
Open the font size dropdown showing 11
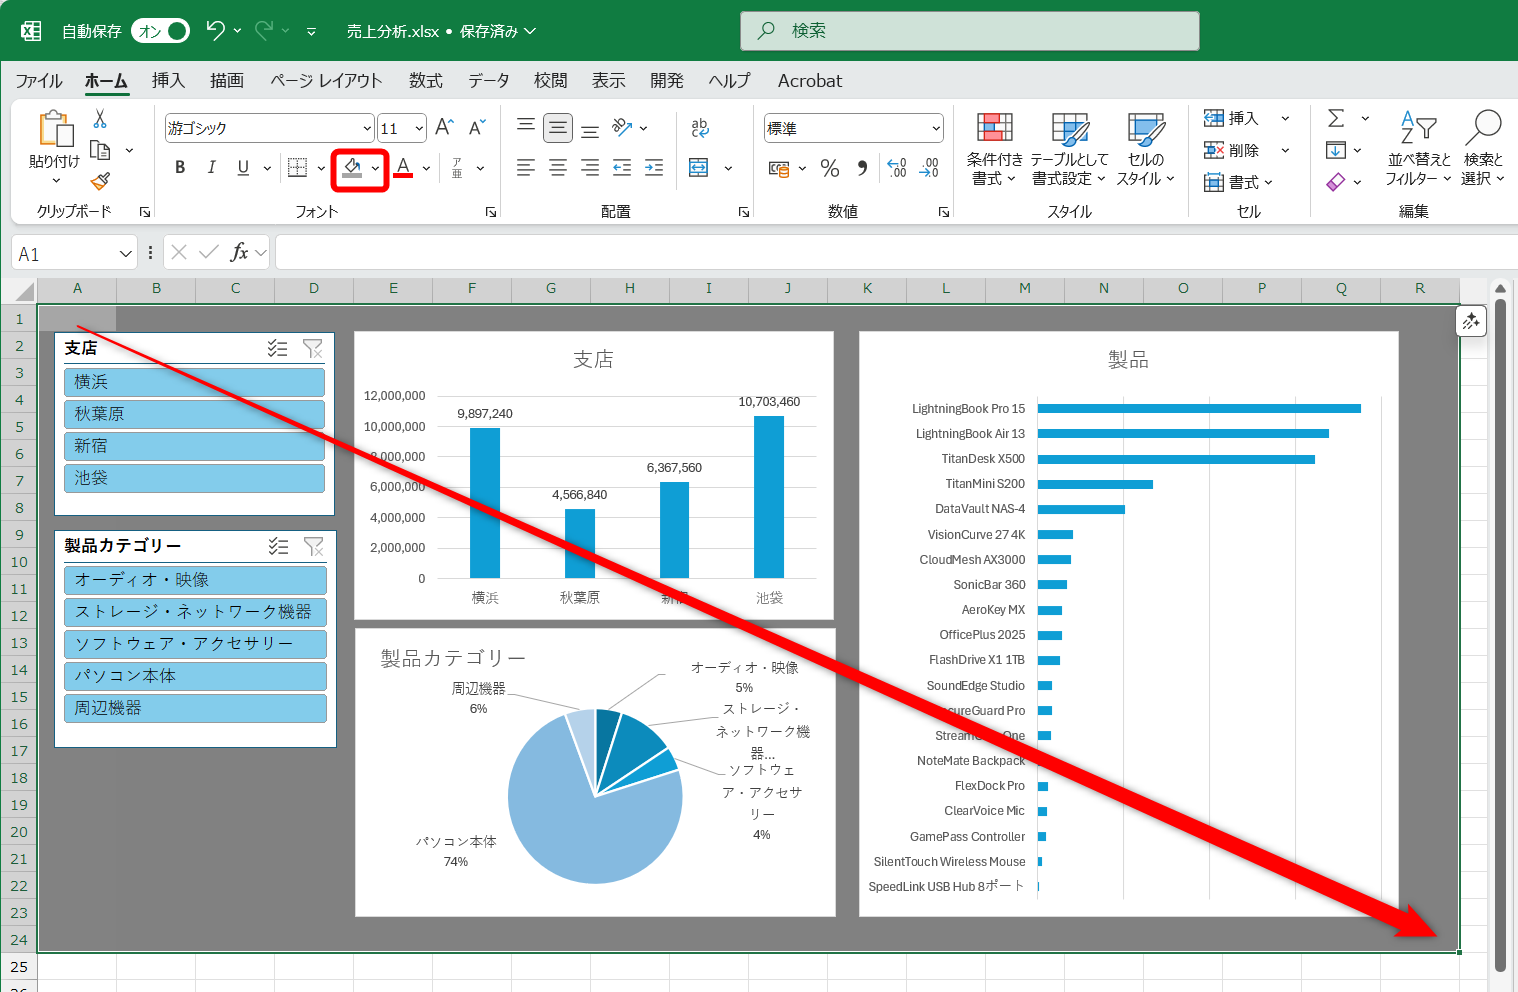coord(419,128)
